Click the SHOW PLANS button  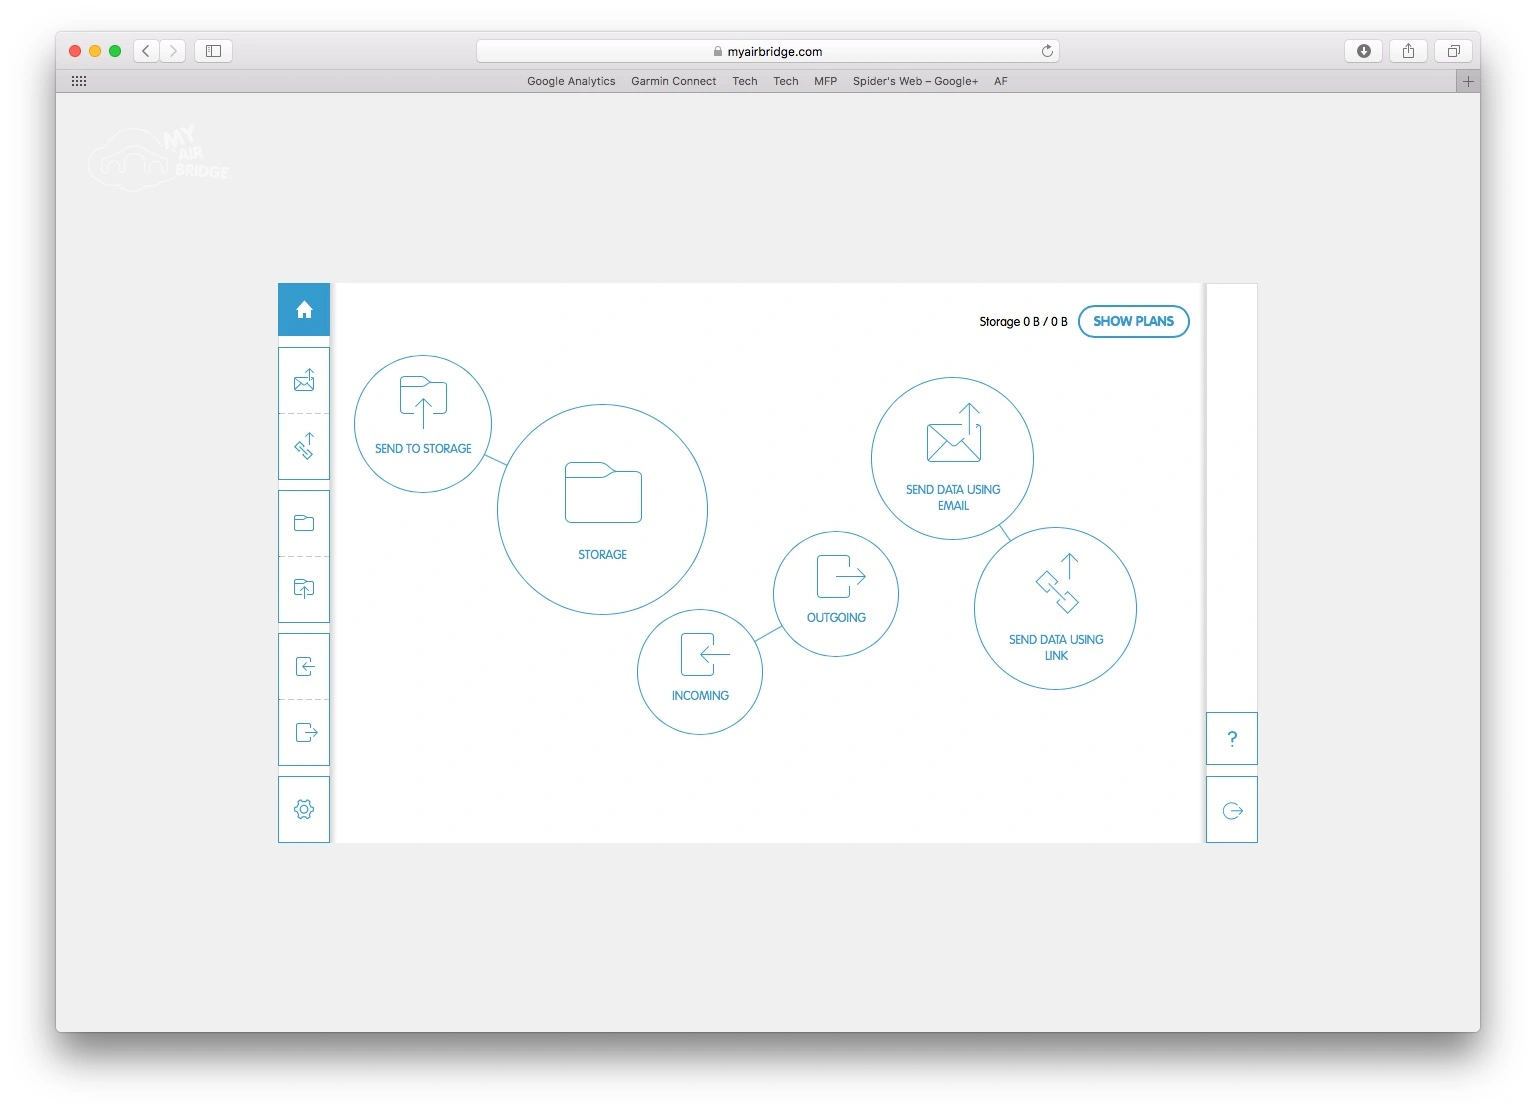point(1134,321)
